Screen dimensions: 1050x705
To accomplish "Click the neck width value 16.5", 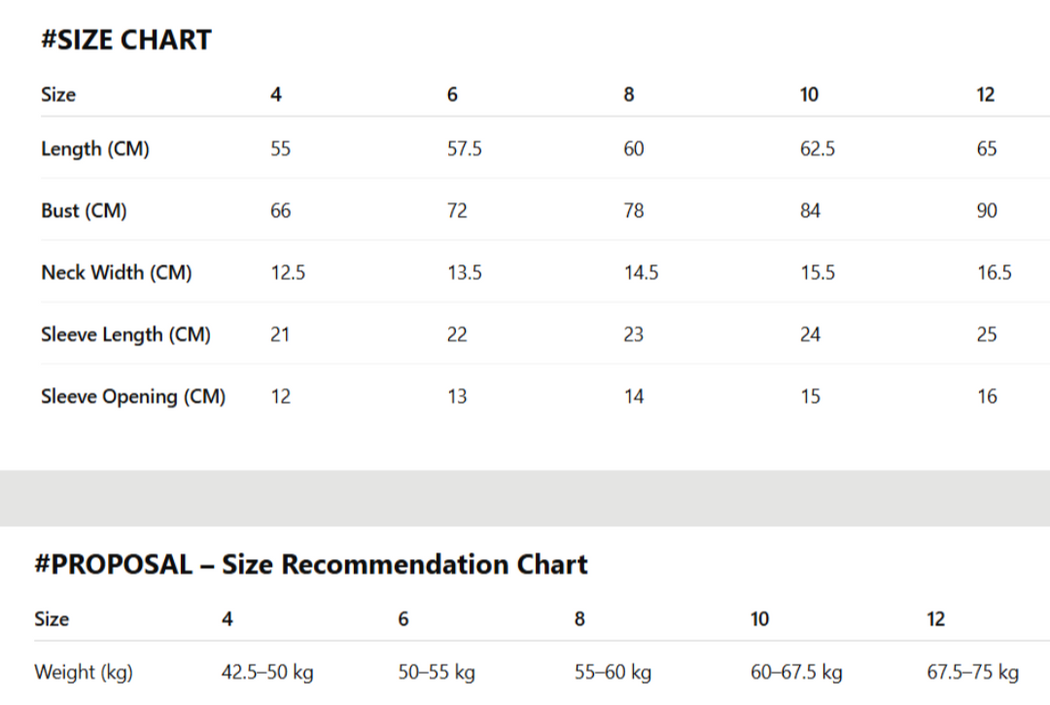I will tap(994, 273).
